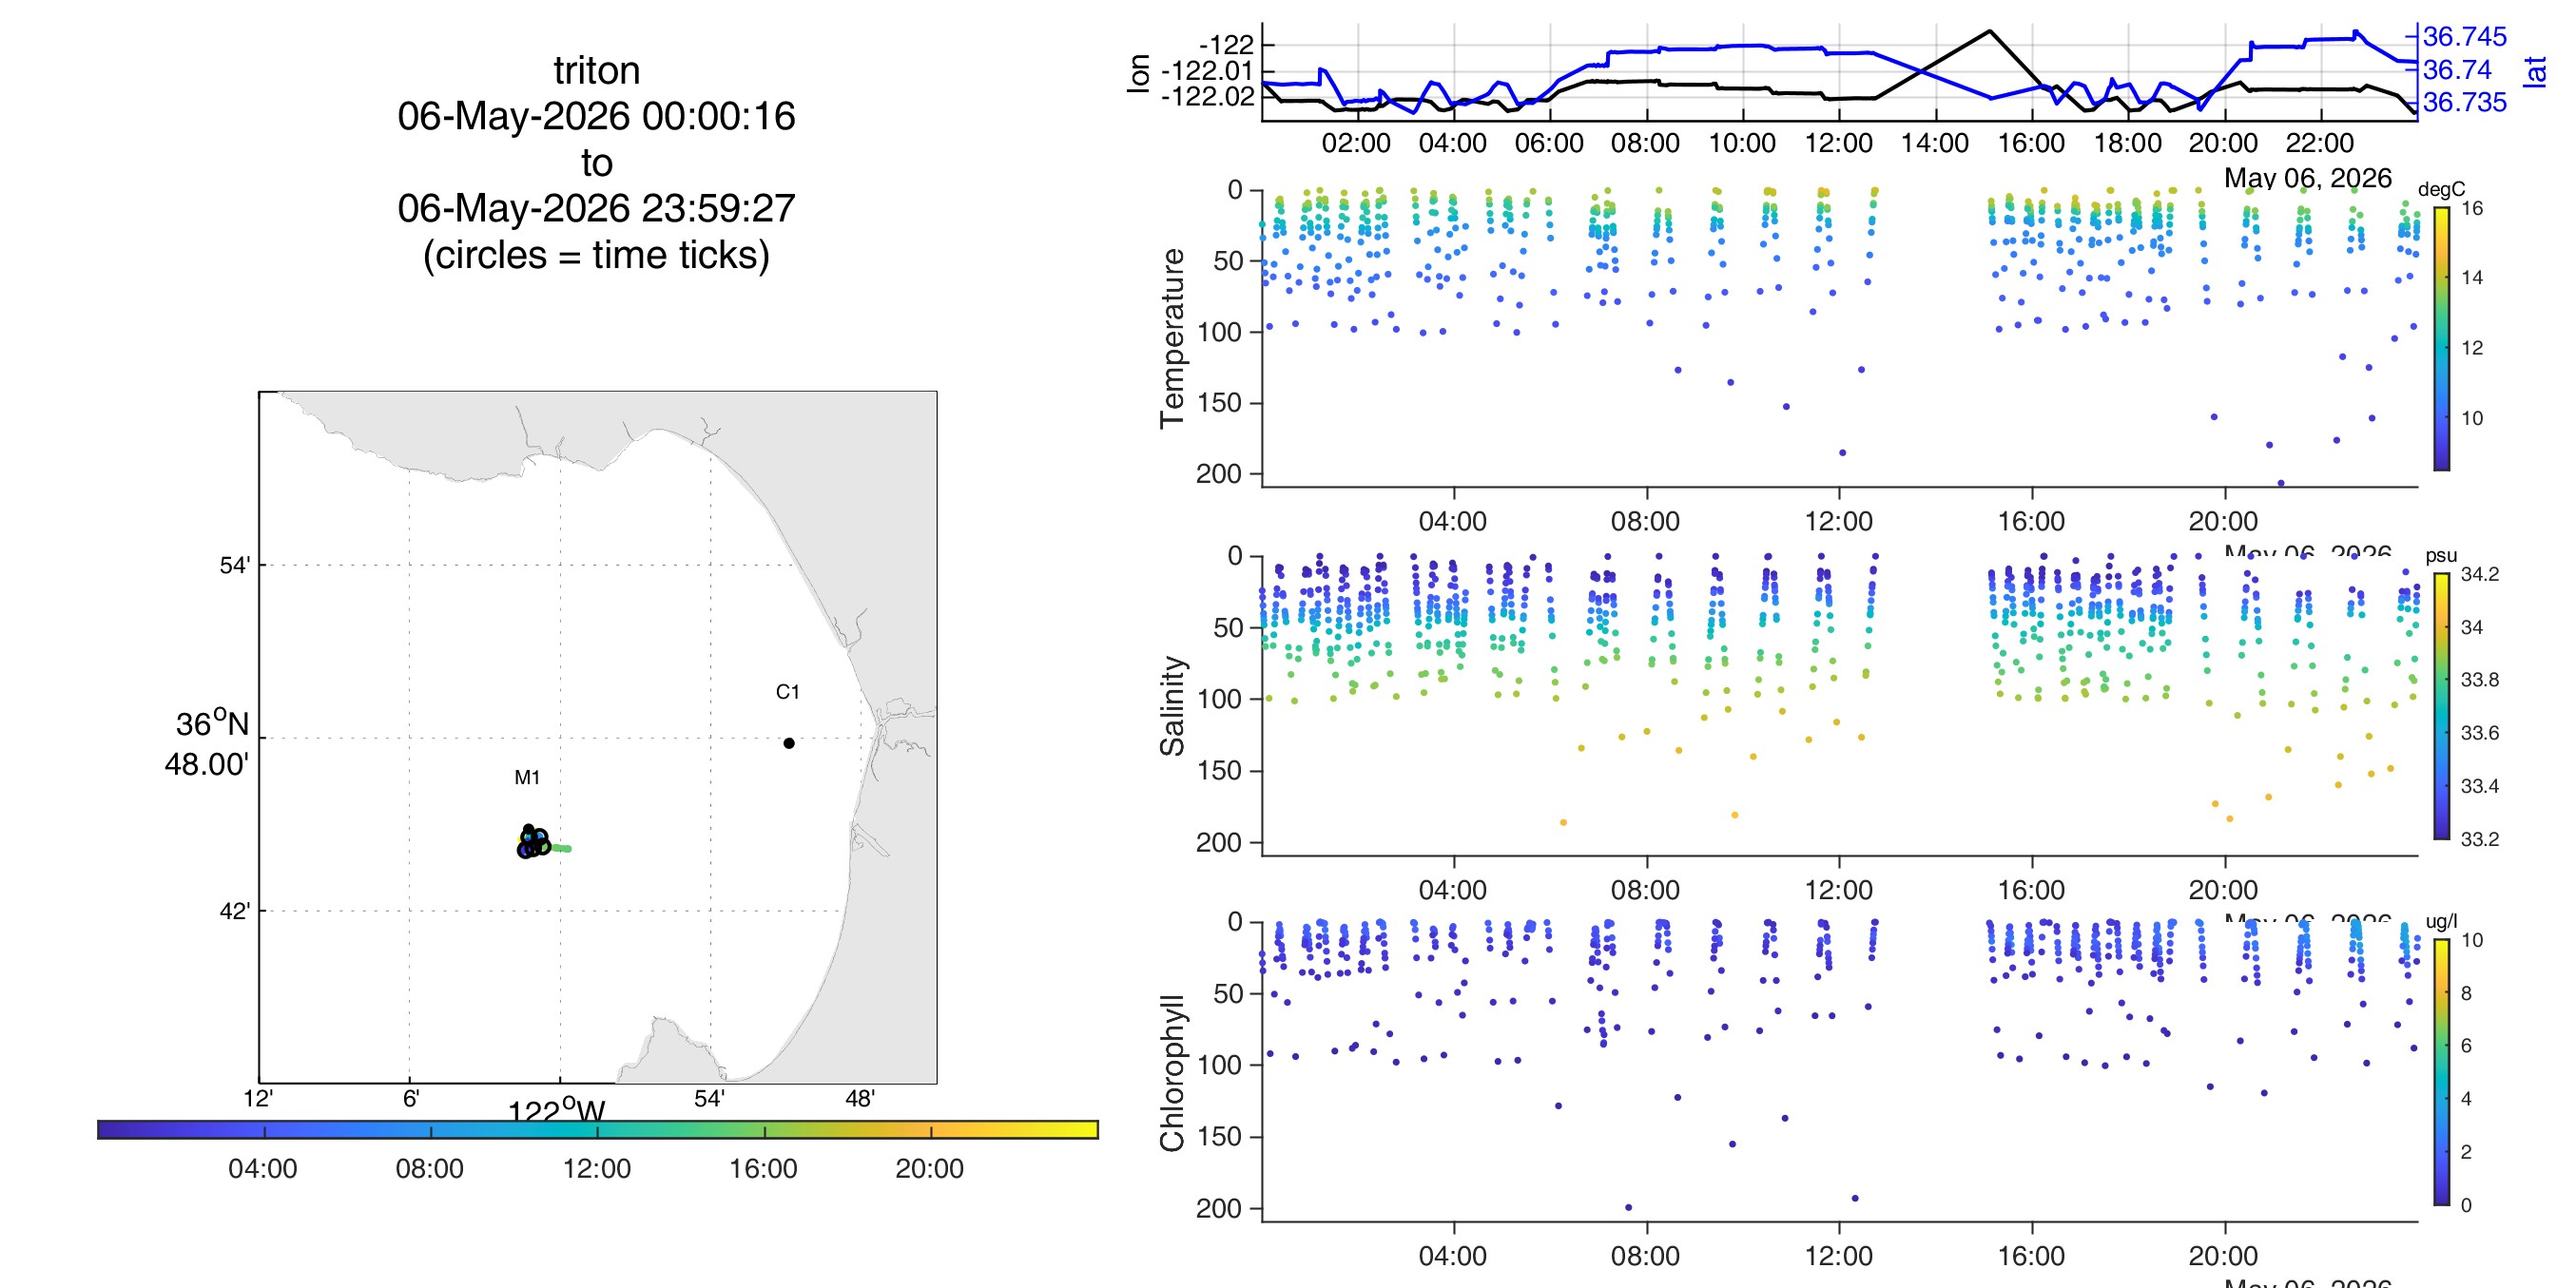
Task: Select the 12:00 tick on time colorbar
Action: [x=598, y=1130]
